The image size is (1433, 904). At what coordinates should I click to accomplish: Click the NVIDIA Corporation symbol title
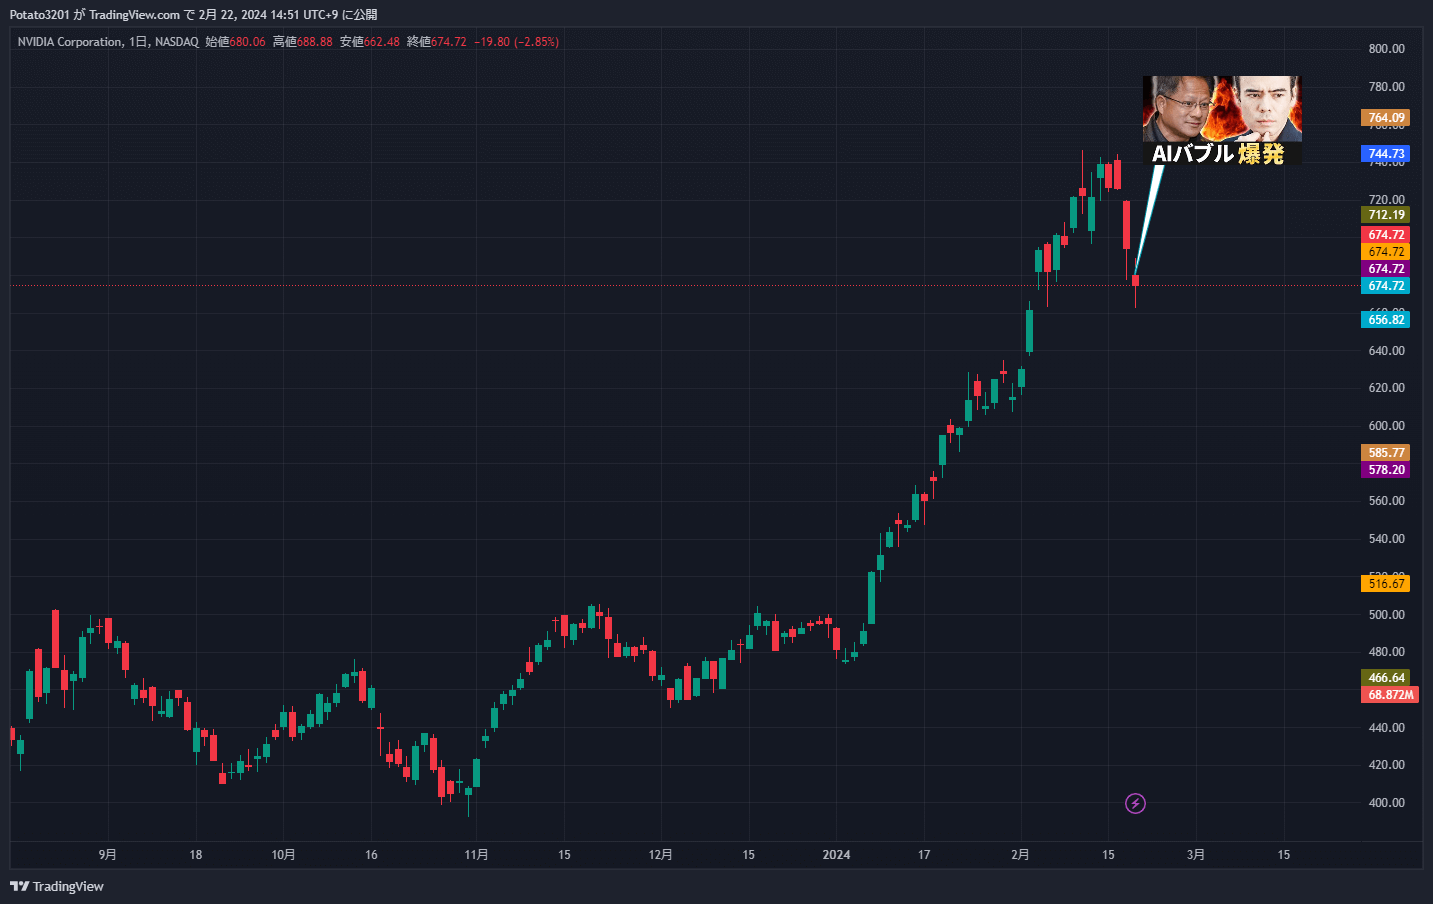coord(70,42)
